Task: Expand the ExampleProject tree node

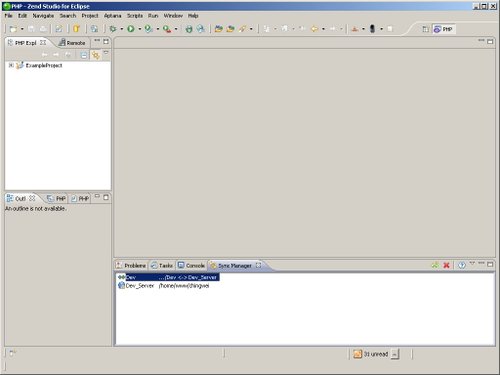Action: click(x=11, y=65)
